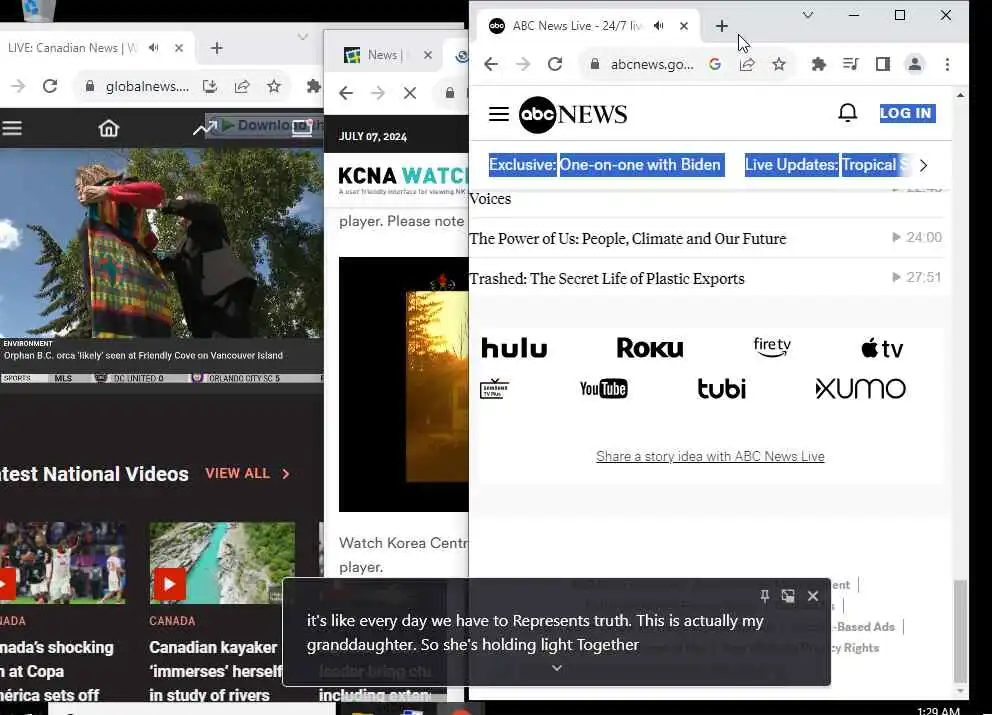Share the ABC News page
This screenshot has height=715, width=992.
coord(747,64)
